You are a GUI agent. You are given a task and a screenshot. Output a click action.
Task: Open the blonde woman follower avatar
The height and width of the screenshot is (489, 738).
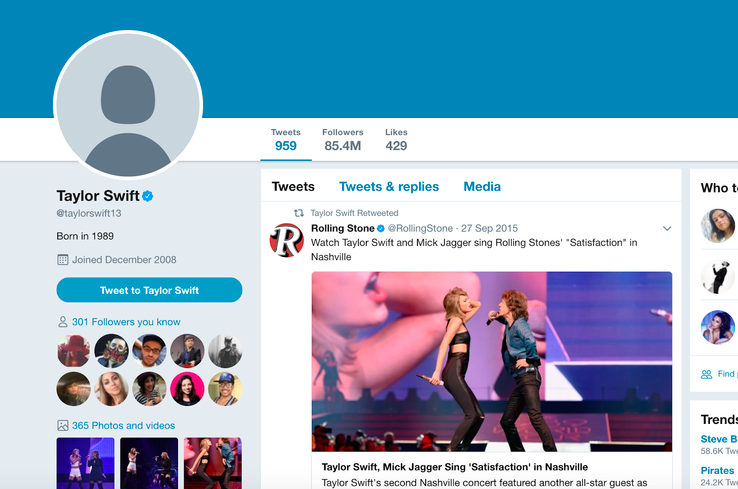[x=112, y=389]
